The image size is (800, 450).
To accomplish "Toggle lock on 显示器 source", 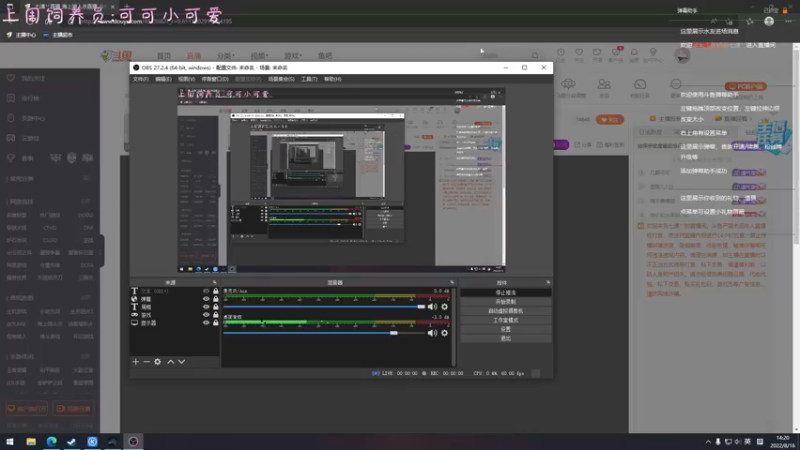I will click(x=215, y=323).
